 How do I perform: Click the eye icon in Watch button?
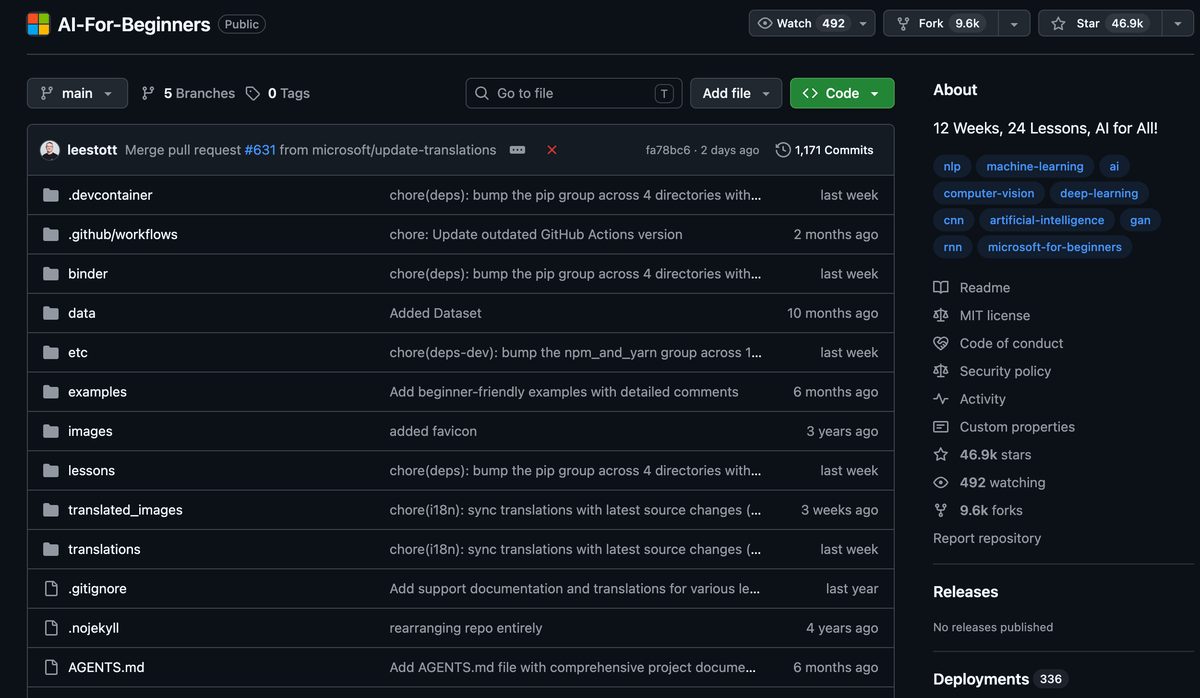[765, 23]
